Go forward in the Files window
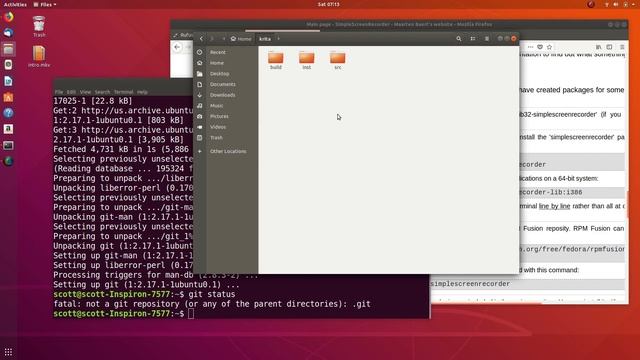 (212, 39)
